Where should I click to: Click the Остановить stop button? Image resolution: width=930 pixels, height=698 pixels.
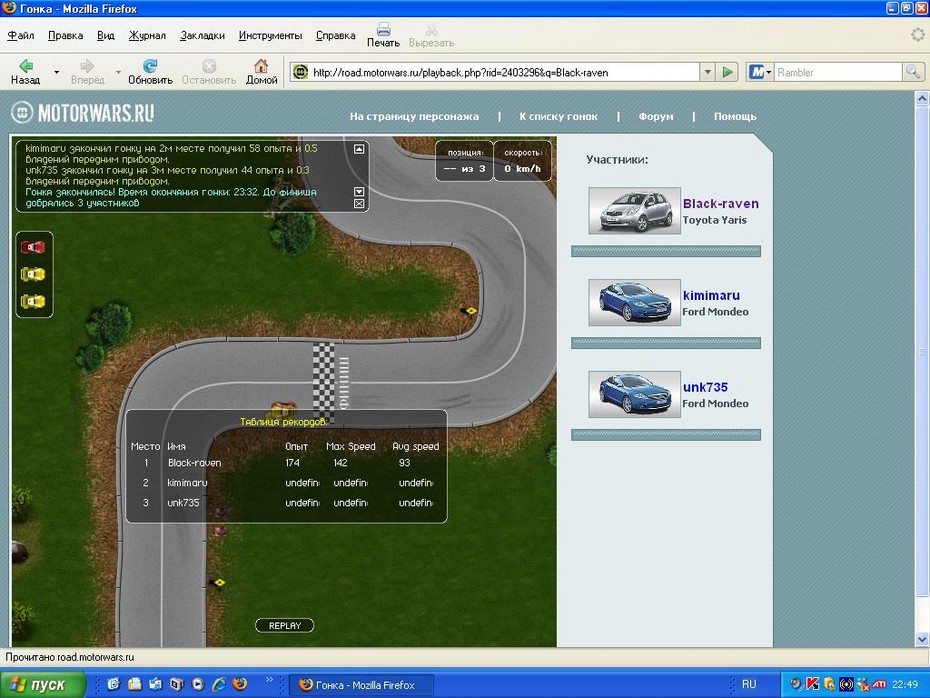pos(209,72)
